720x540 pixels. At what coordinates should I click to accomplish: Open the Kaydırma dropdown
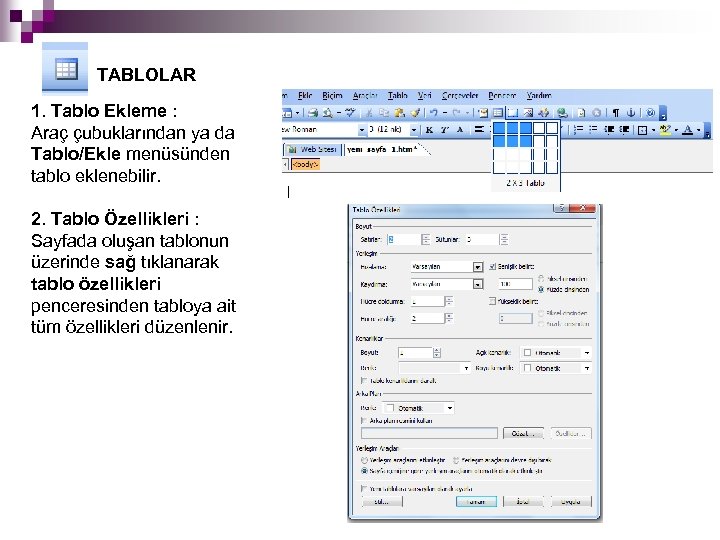478,284
